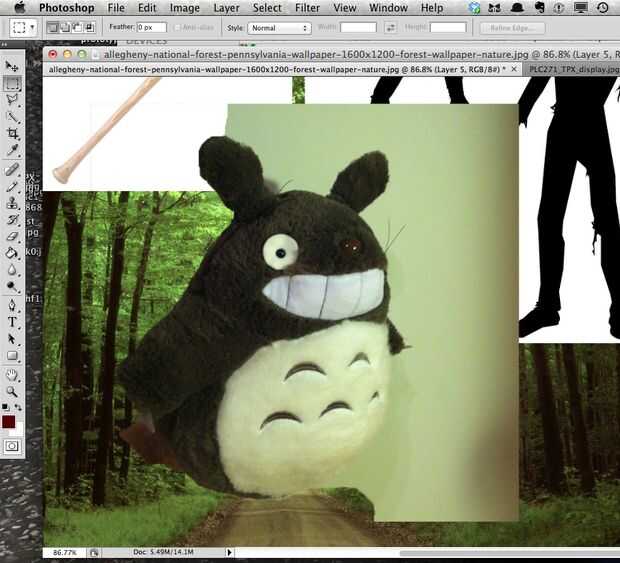Screen dimensions: 620x563
Task: Reset default foreground and background colors
Action: (x=5, y=406)
